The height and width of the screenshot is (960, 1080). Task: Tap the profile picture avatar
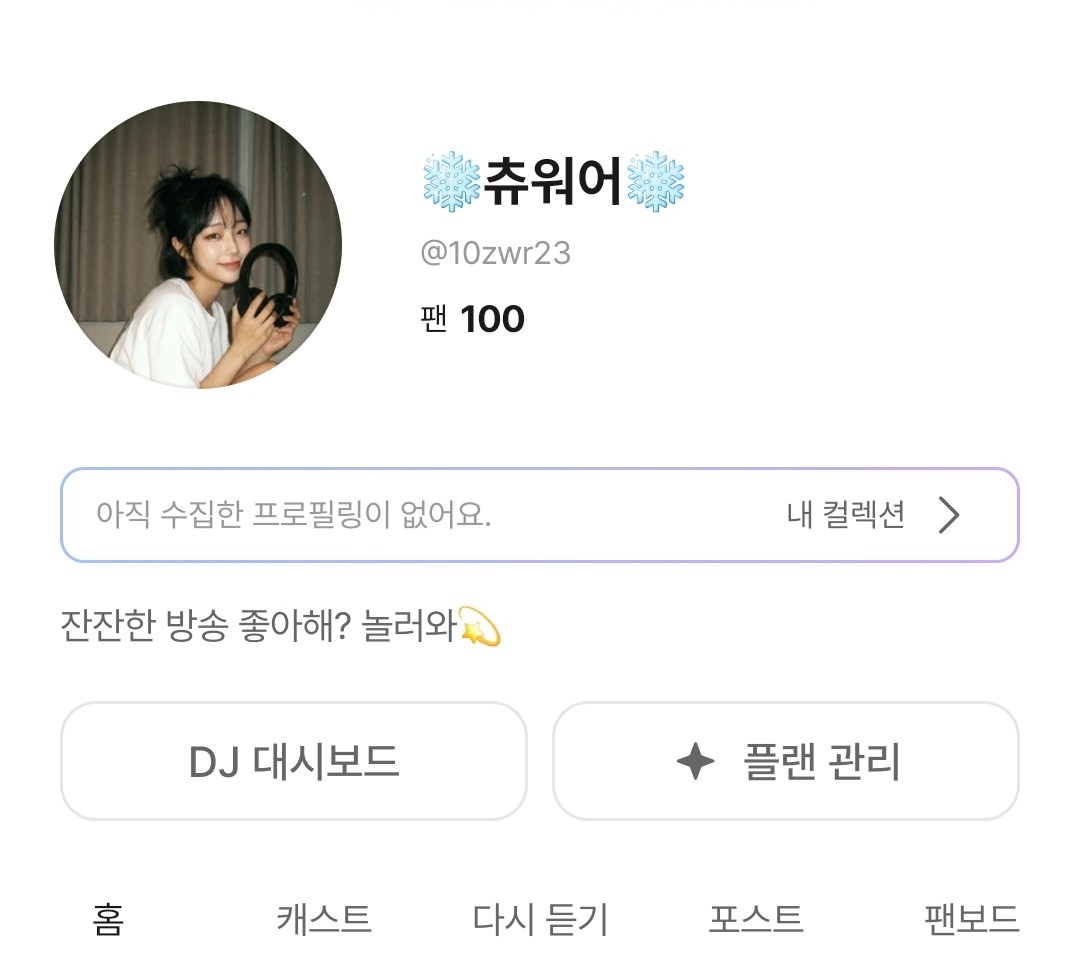198,245
